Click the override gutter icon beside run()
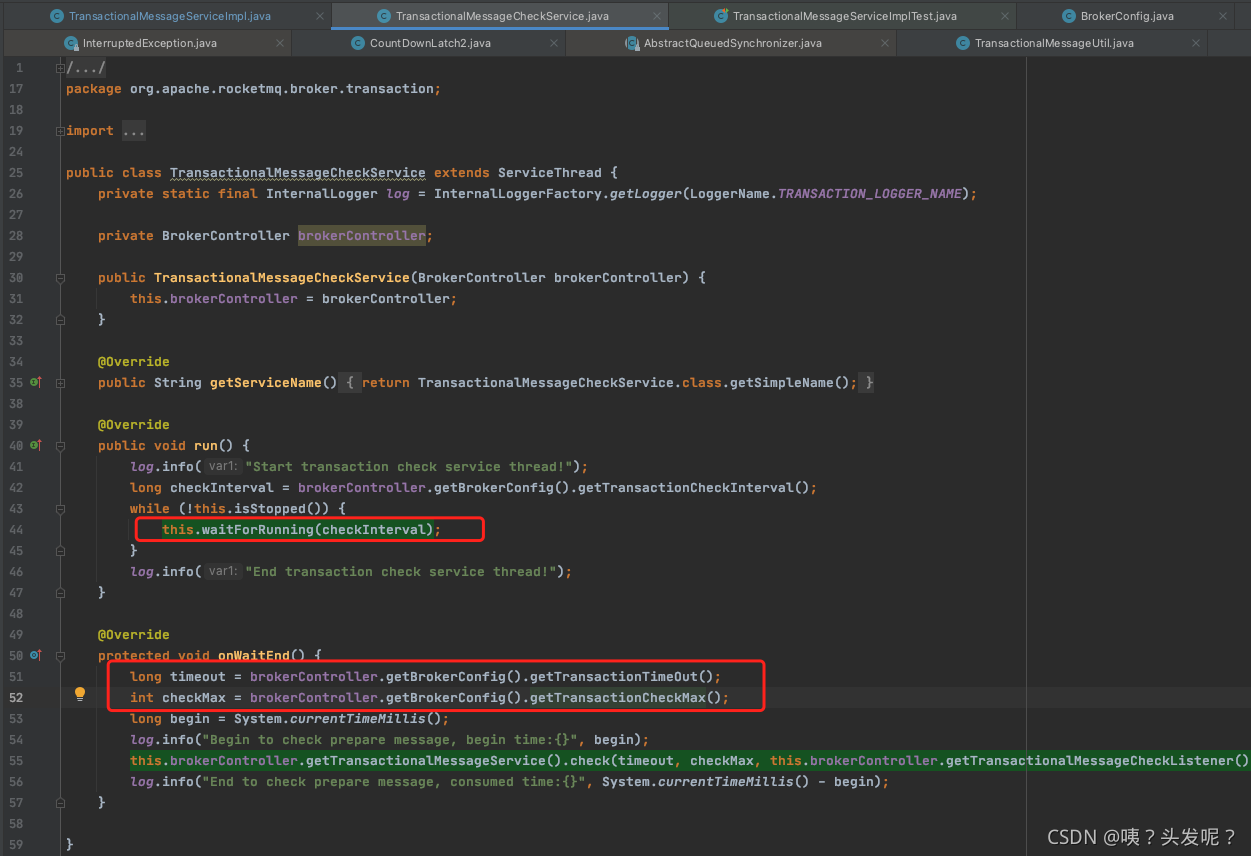Screen dimensions: 1251x856 pyautogui.click(x=35, y=445)
